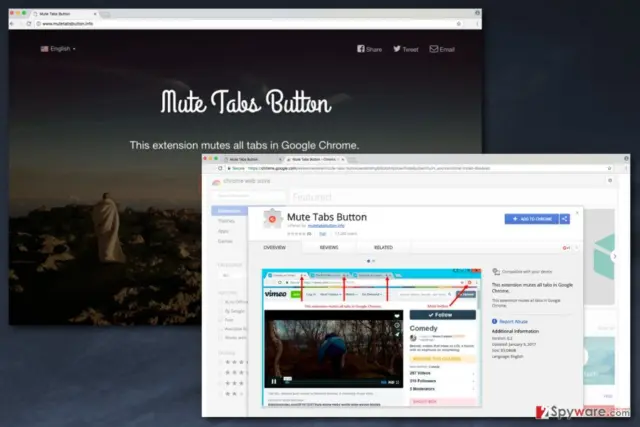
Task: Click the address bar showing mutetabsbutton.info
Action: 249,24
